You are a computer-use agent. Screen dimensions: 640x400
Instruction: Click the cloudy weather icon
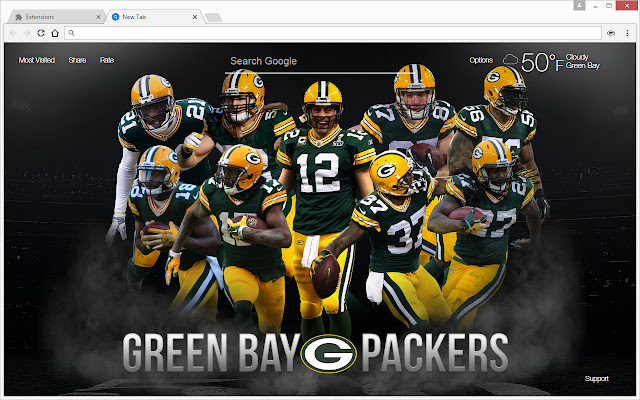coord(510,60)
